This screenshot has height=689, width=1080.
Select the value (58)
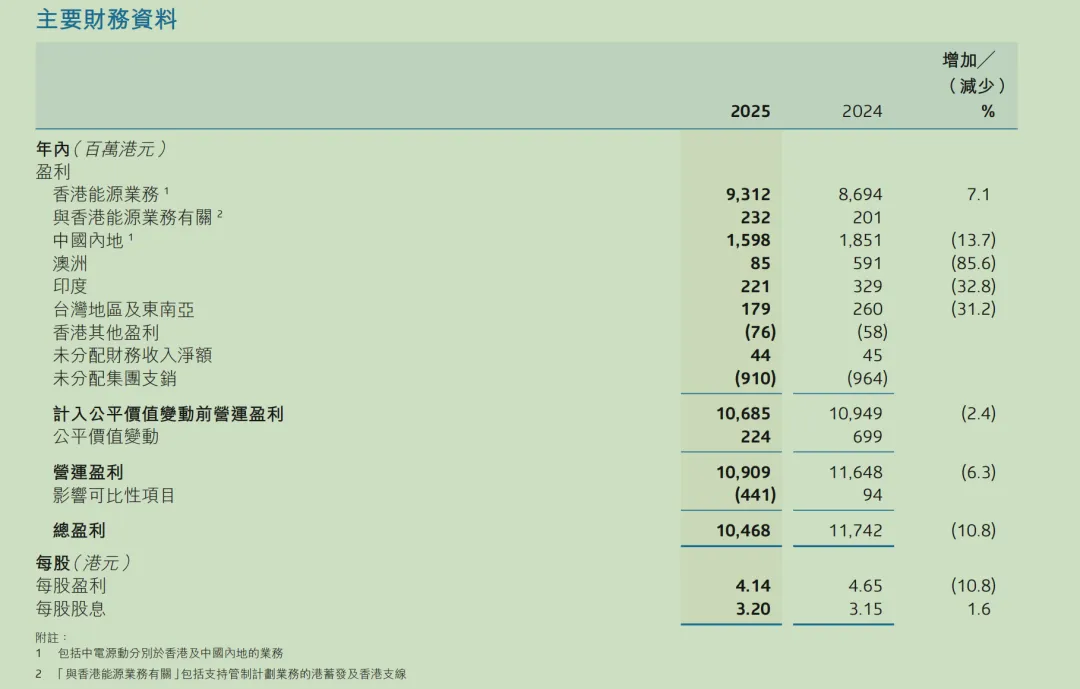click(872, 332)
